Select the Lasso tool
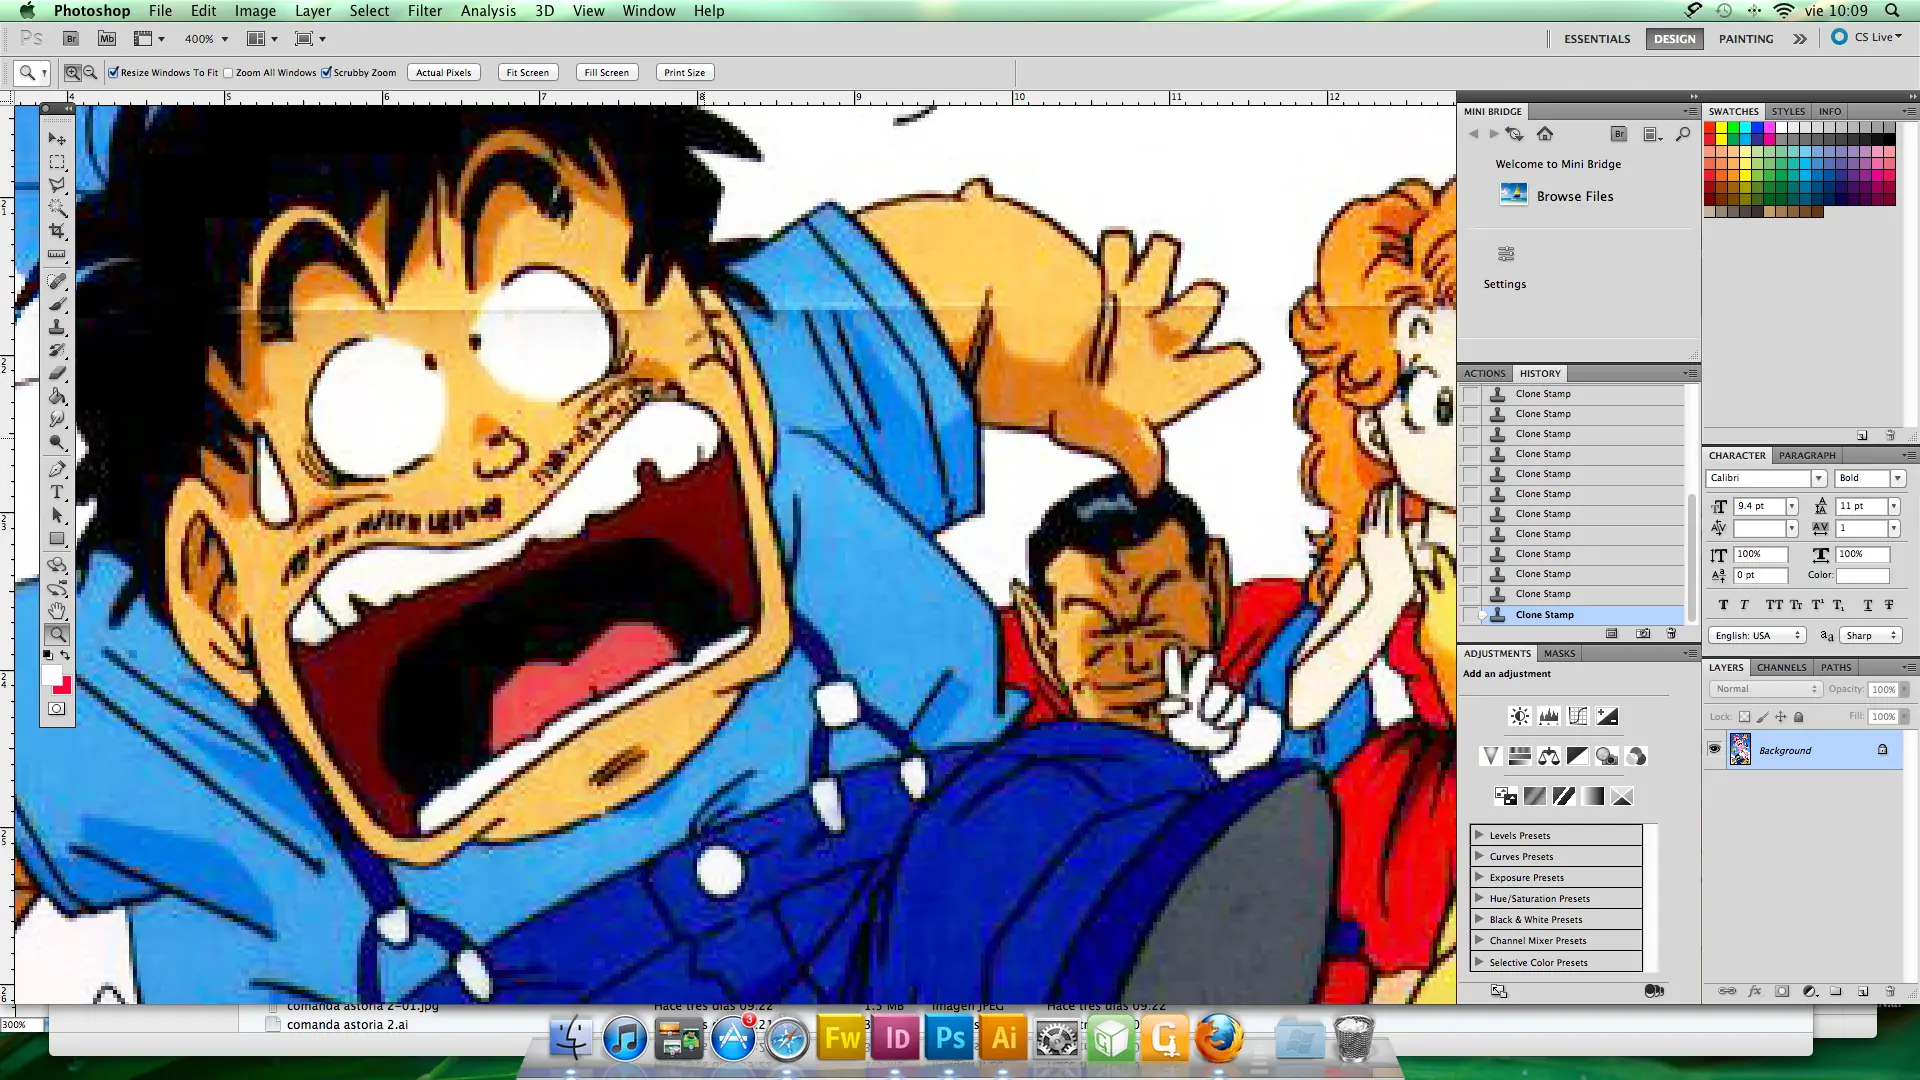This screenshot has height=1080, width=1920. [57, 185]
